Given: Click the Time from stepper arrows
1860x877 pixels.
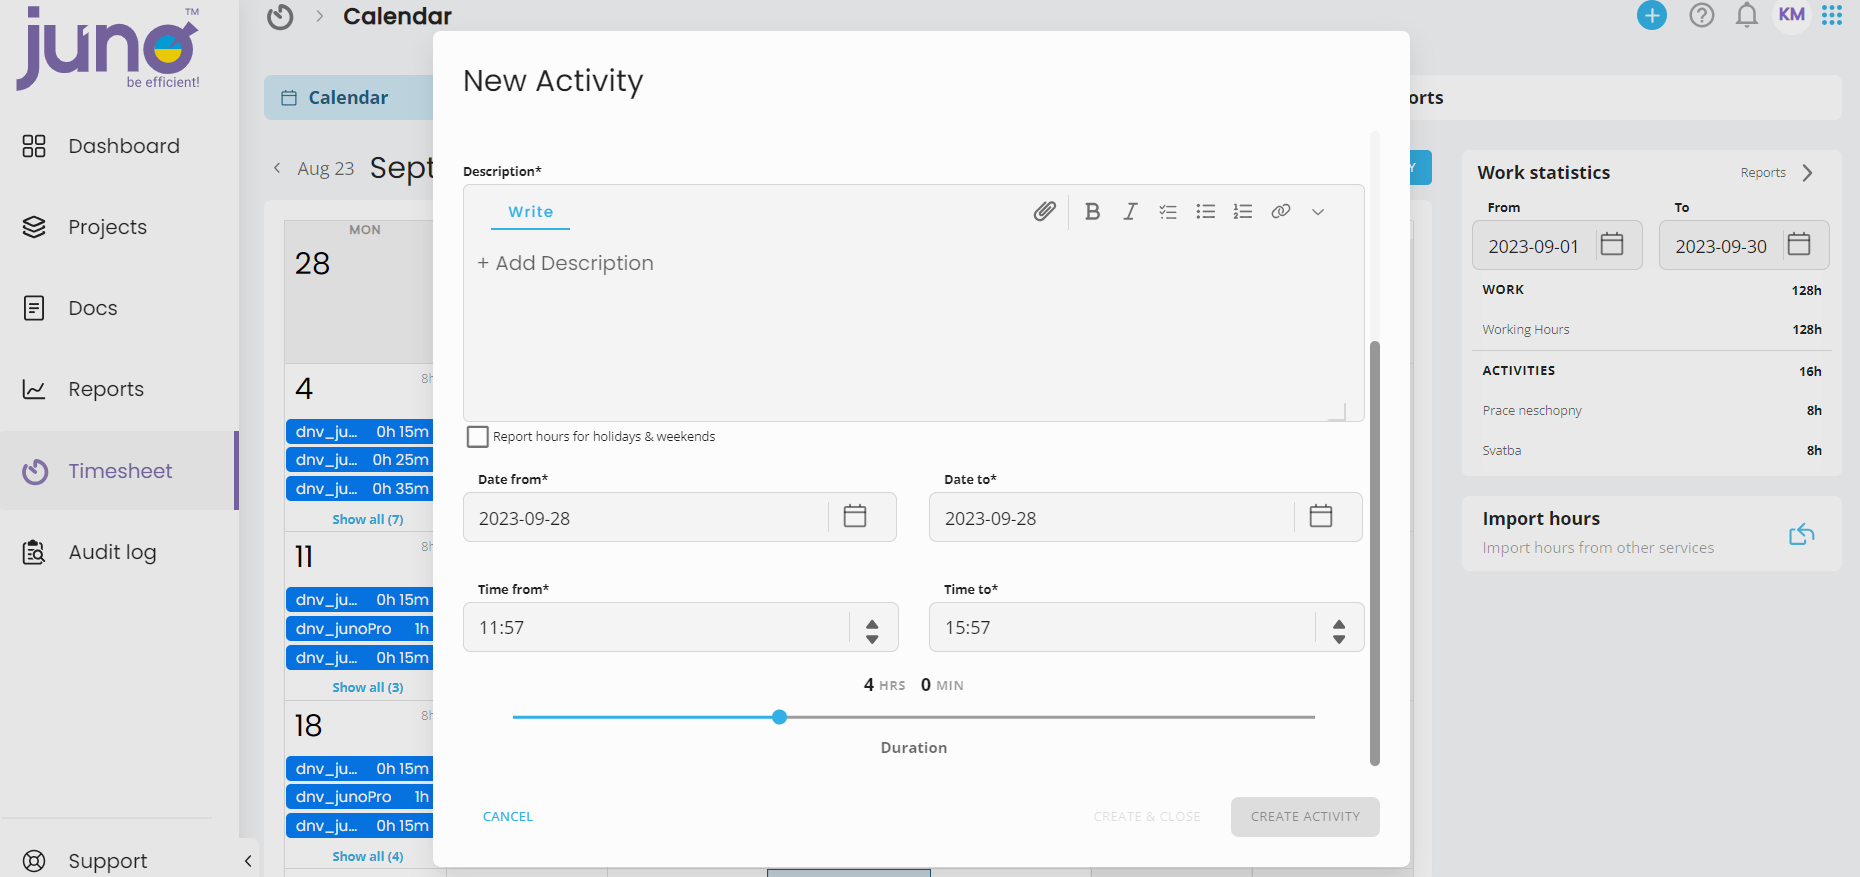Looking at the screenshot, I should 872,630.
